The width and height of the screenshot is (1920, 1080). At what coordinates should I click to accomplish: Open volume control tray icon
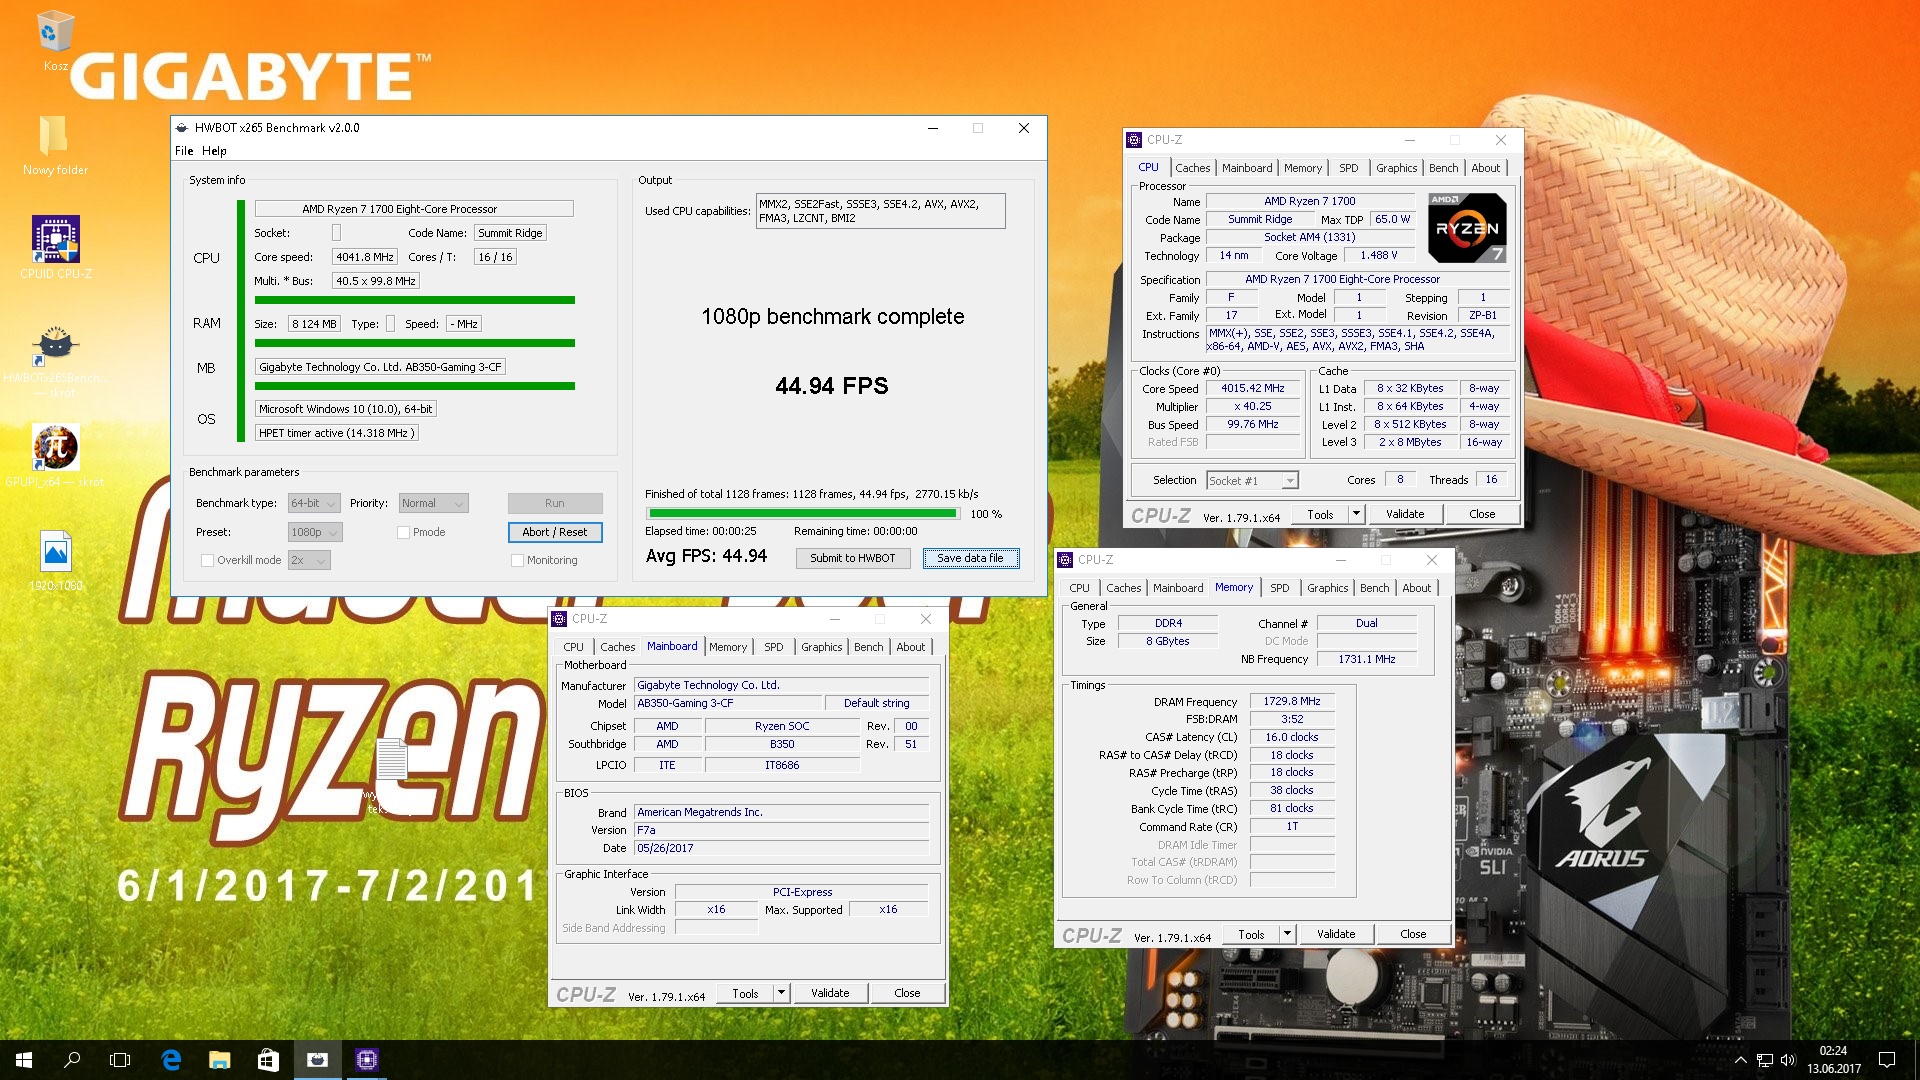pos(1788,1060)
